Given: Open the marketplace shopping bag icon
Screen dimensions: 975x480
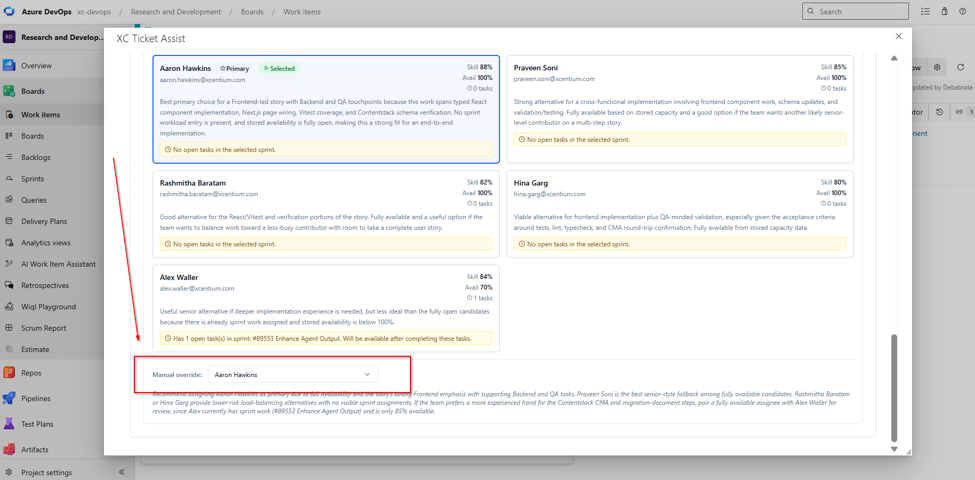Looking at the screenshot, I should click(x=945, y=11).
